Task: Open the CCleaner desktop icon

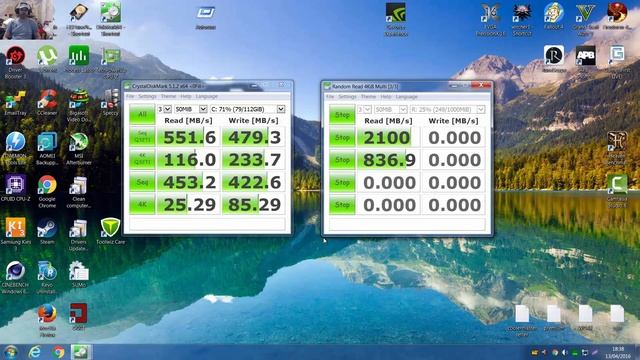Action: (x=47, y=102)
